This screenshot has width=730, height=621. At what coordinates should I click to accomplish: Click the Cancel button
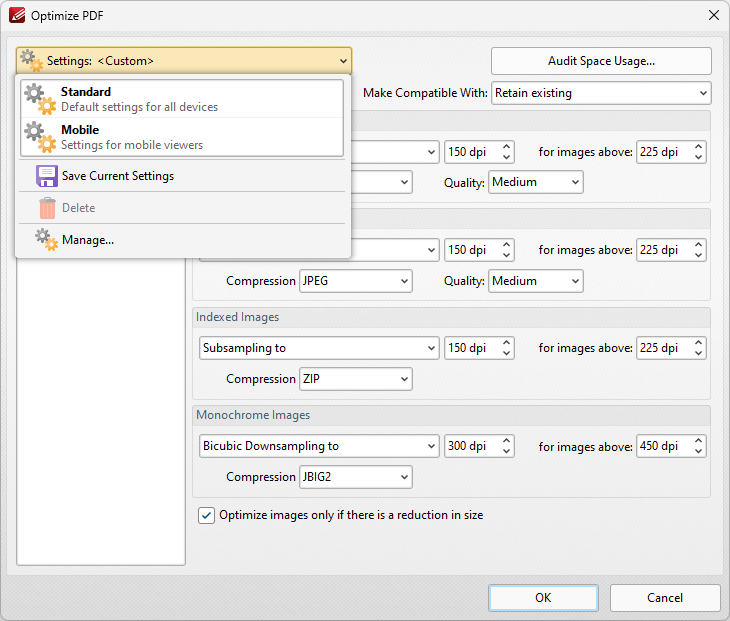pyautogui.click(x=665, y=598)
